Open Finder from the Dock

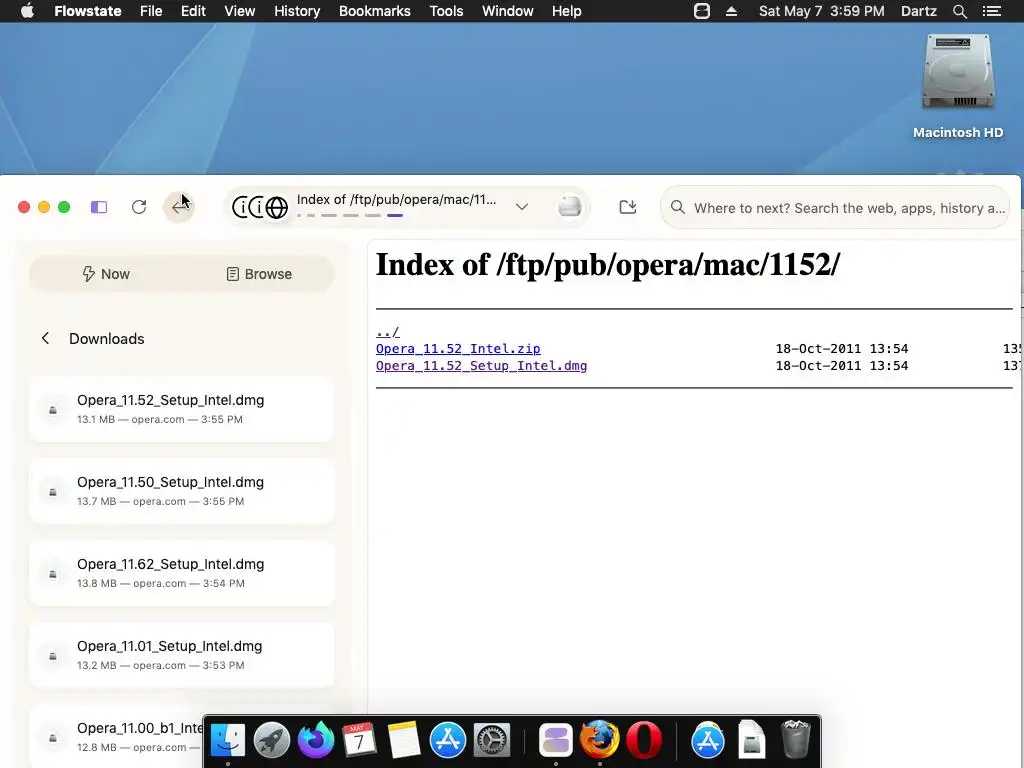click(x=227, y=740)
